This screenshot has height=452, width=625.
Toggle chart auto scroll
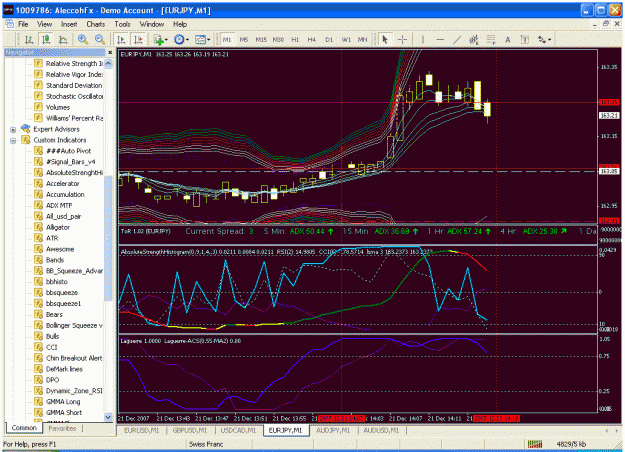tap(121, 39)
